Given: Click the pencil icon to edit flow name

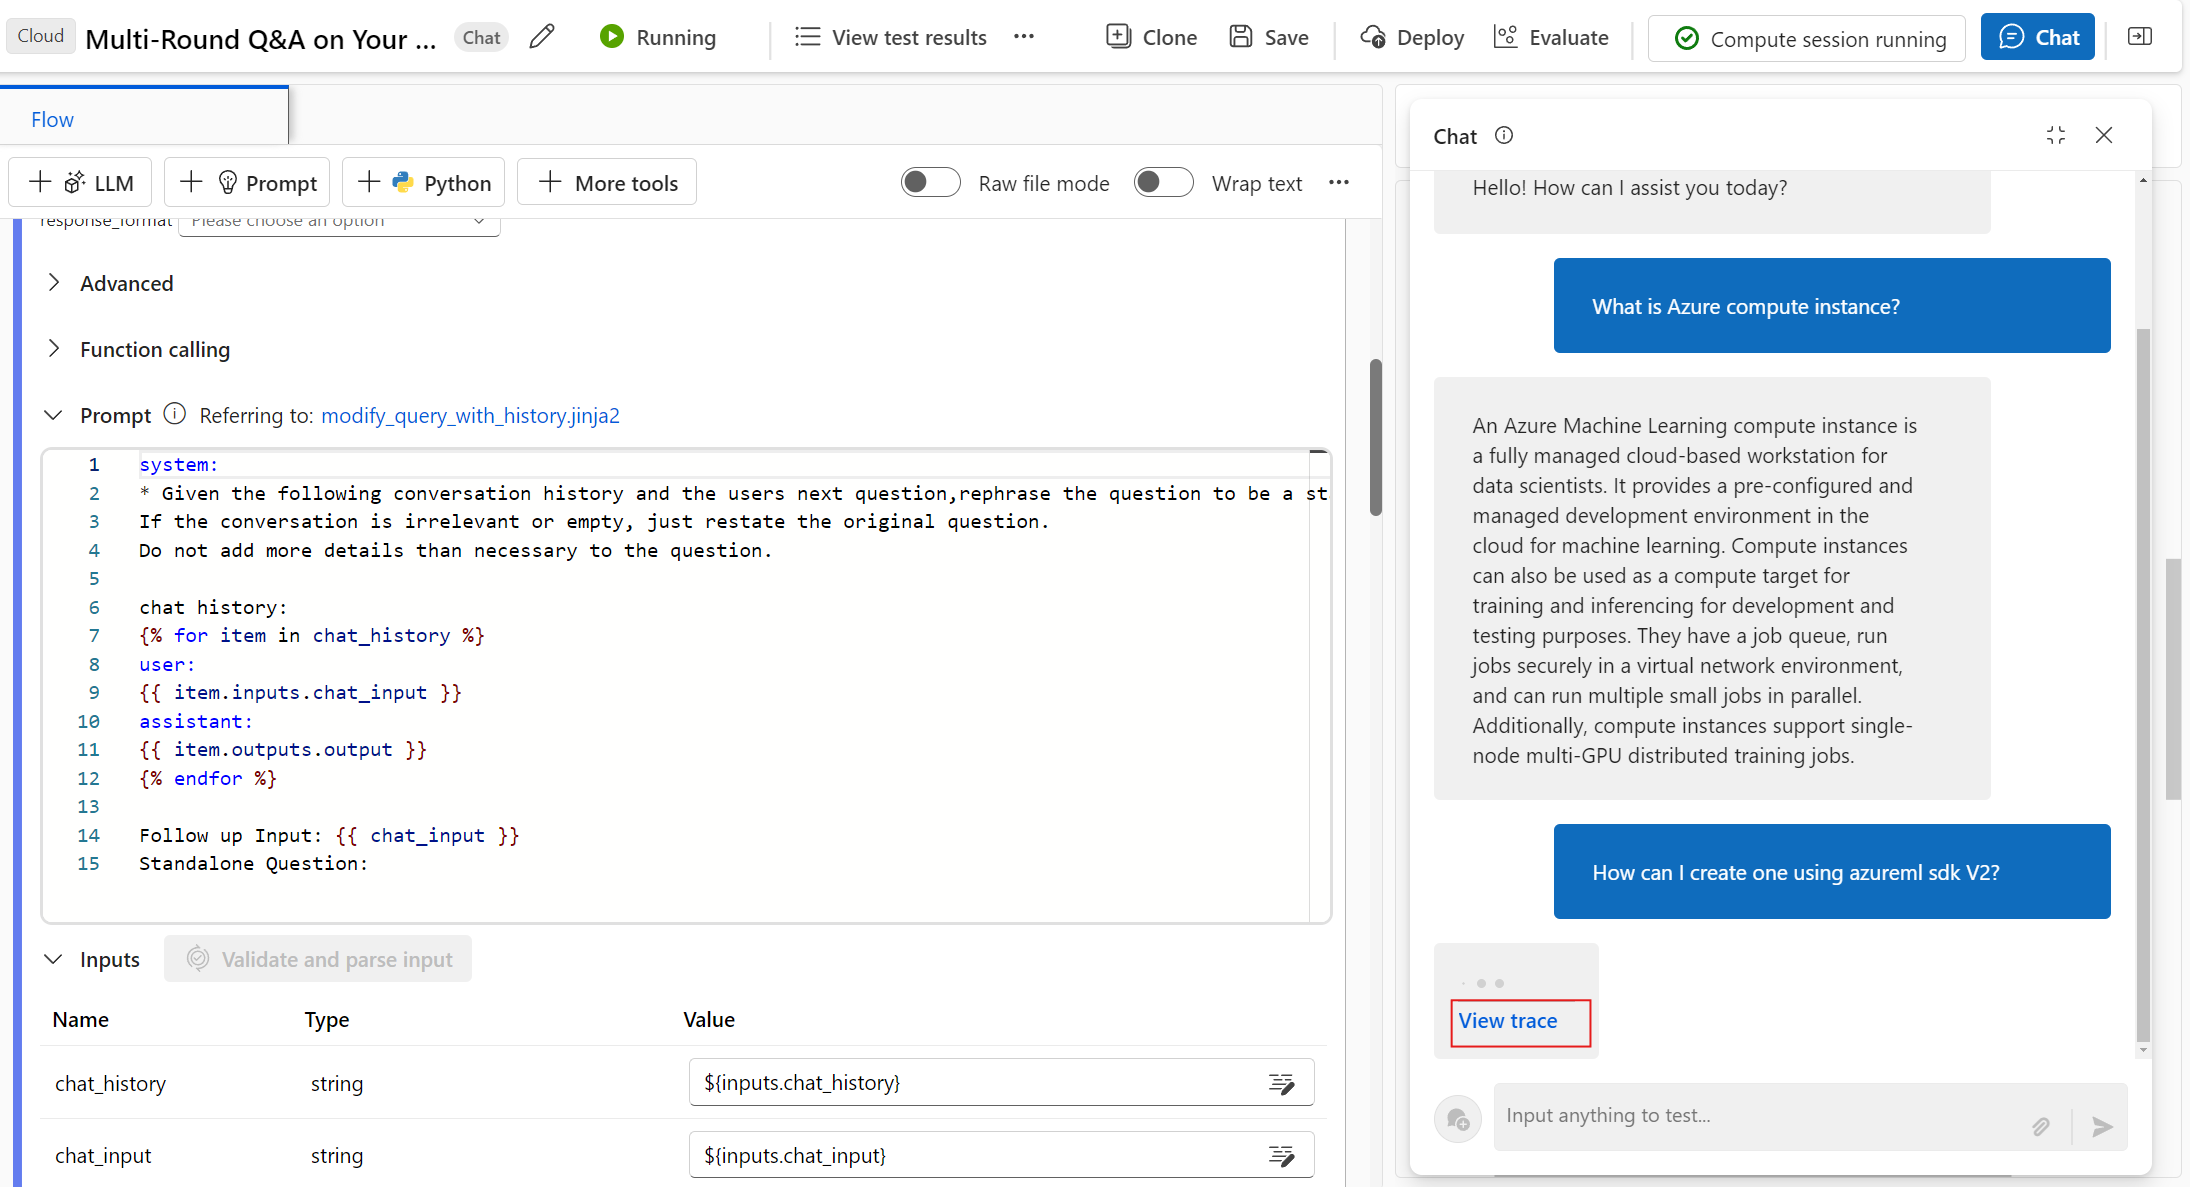Looking at the screenshot, I should pos(541,37).
